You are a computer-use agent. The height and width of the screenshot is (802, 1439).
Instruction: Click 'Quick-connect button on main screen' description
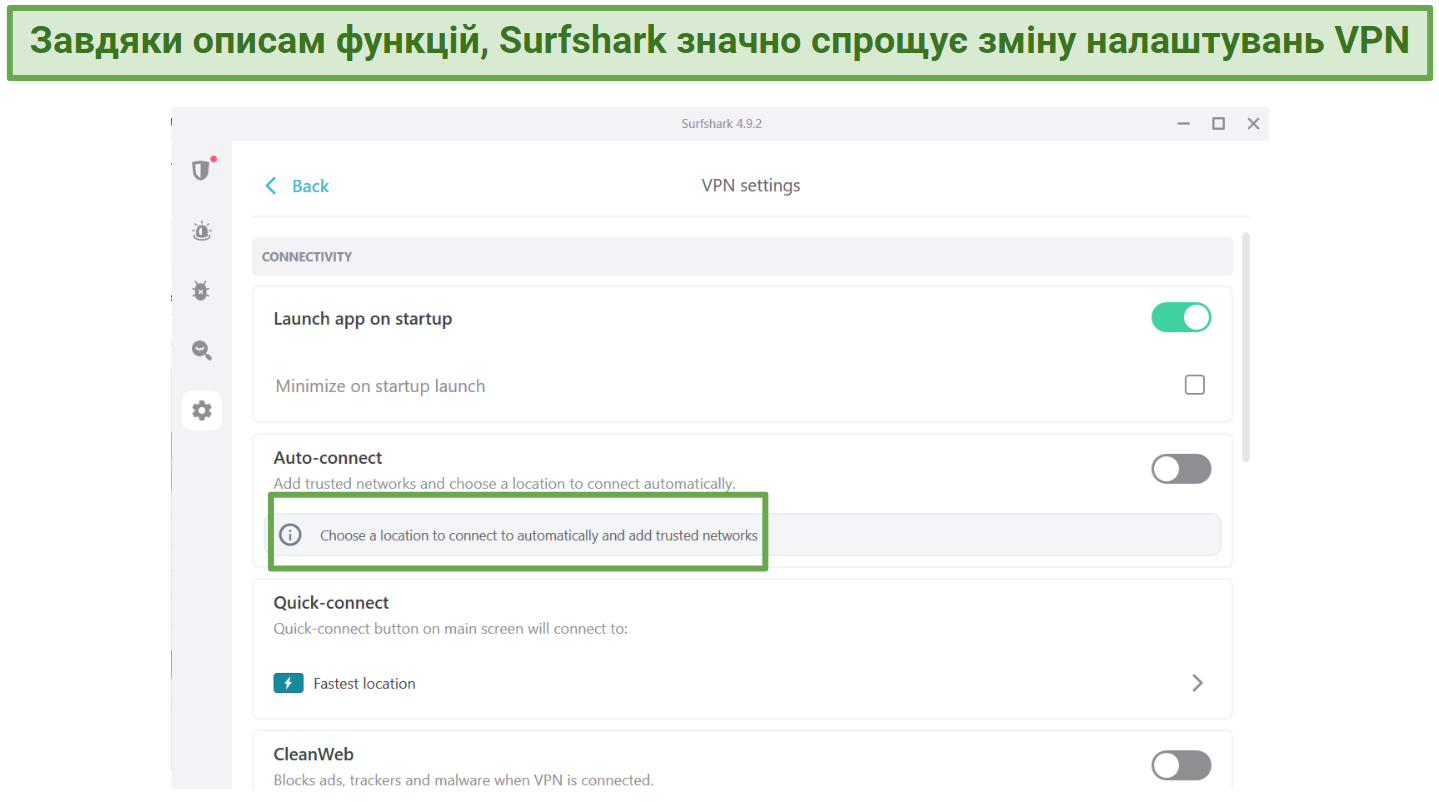[x=451, y=629]
